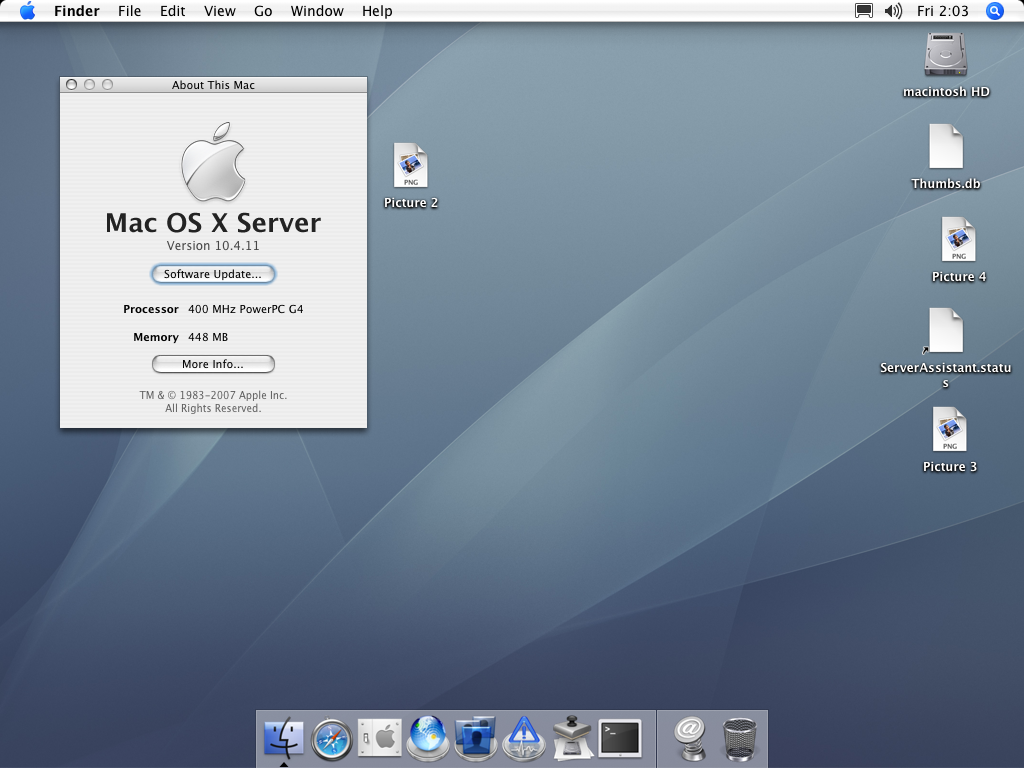
Task: Open the Go menu
Action: coord(263,11)
